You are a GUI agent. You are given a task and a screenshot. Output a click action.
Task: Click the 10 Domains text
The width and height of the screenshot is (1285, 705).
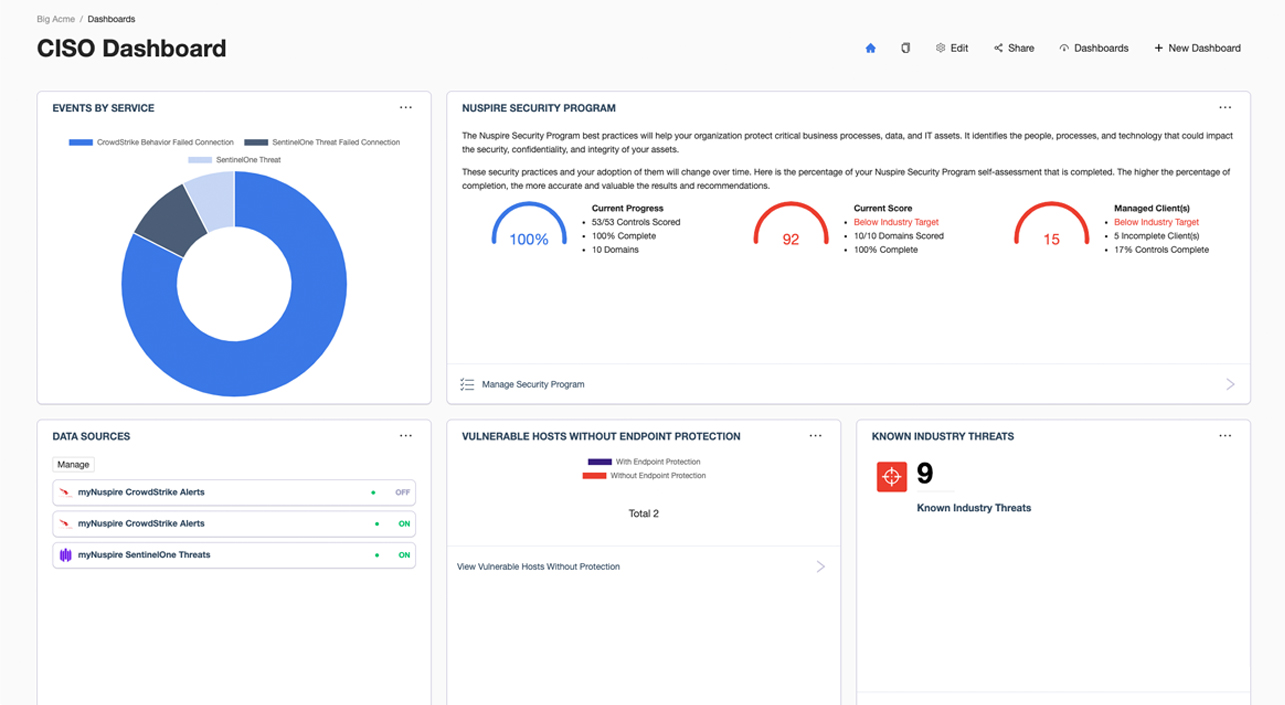615,250
